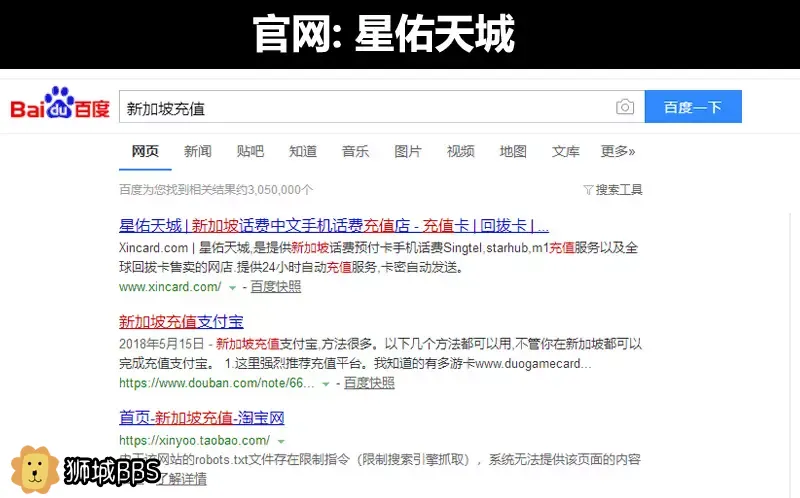Screen dimensions: 800x498
Task: Click the www.xincard.com/ green URL
Action: tap(170, 287)
